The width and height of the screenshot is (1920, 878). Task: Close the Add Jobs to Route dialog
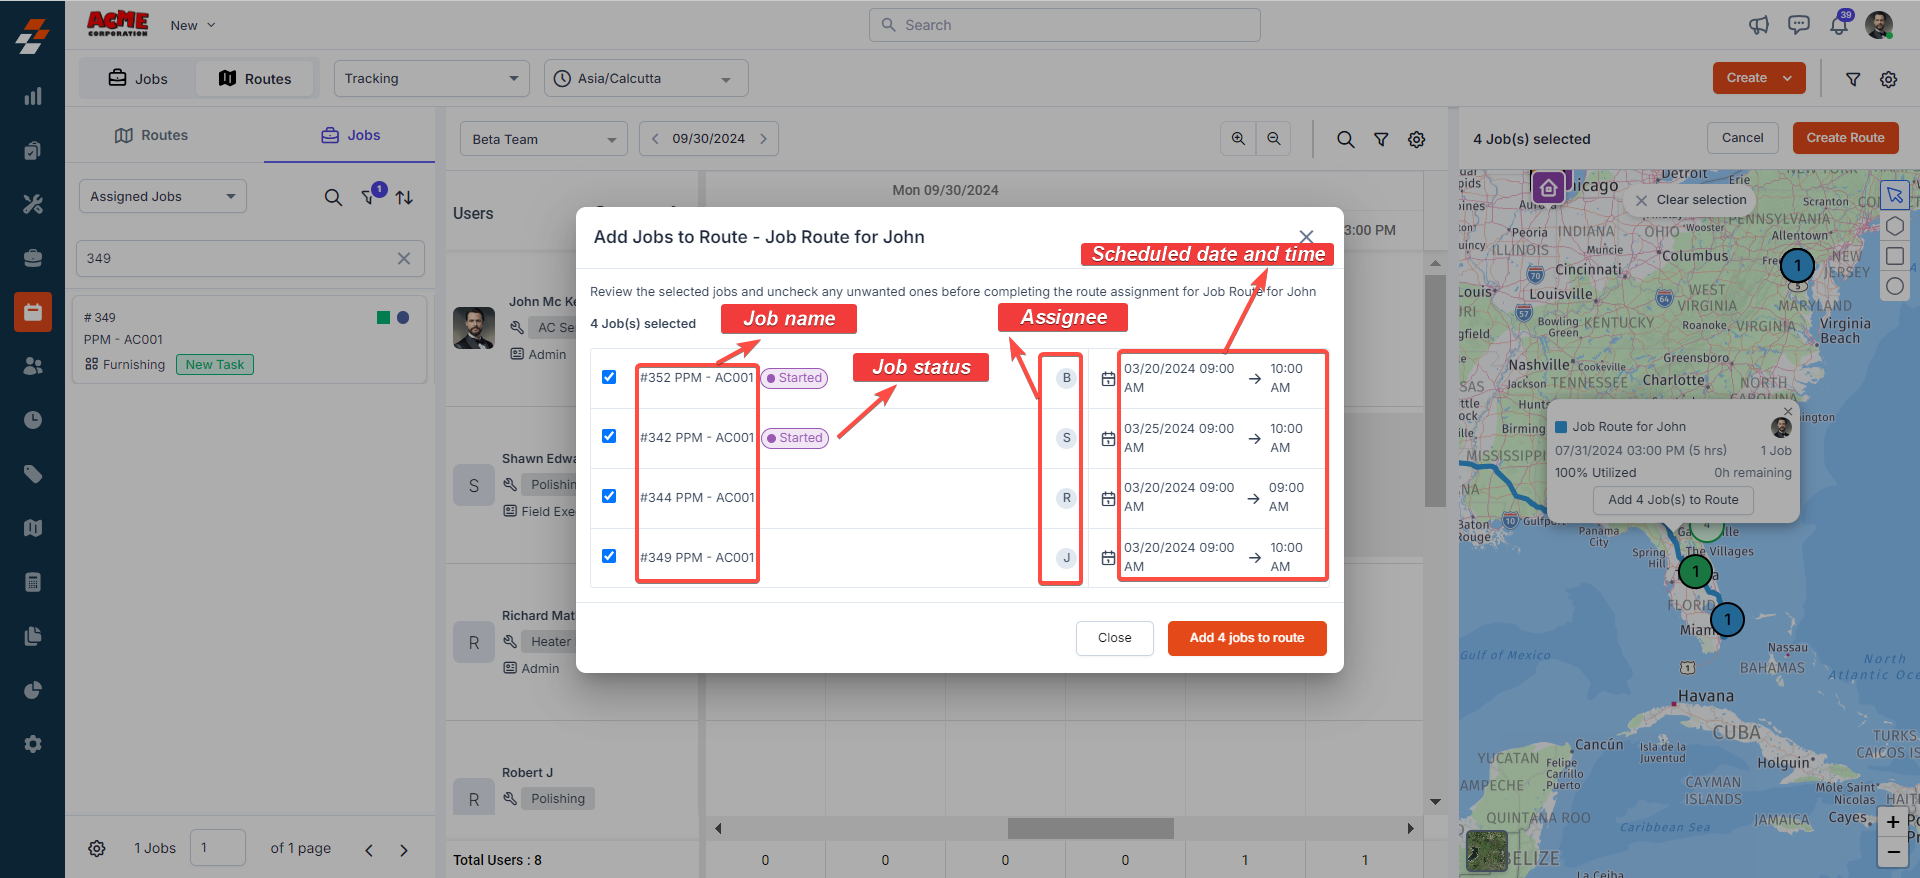(1306, 237)
